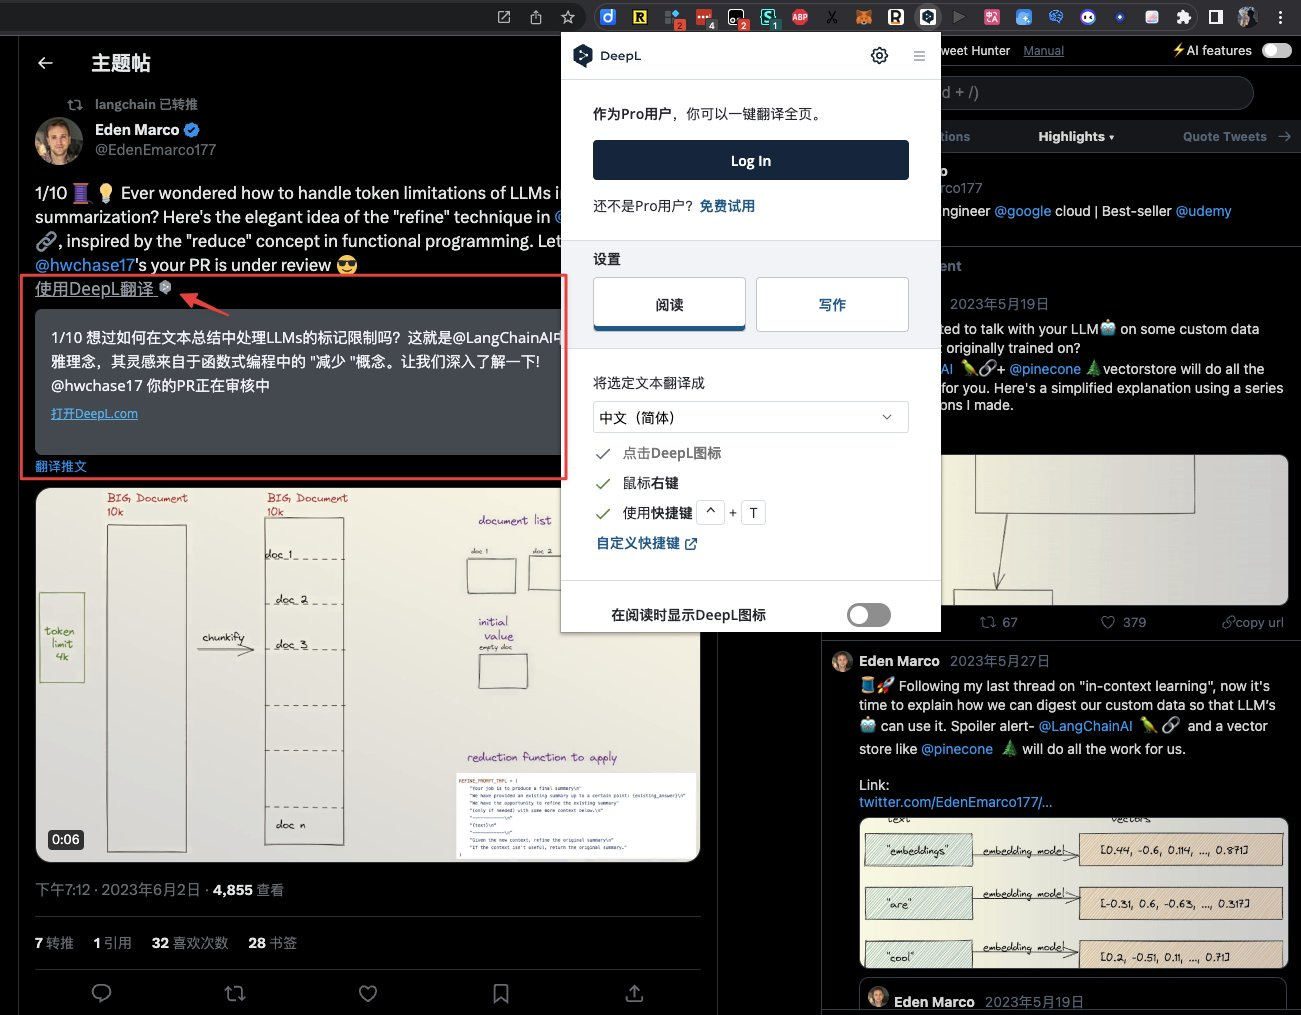Open the 中文（简体）target language dropdown
The width and height of the screenshot is (1301, 1015).
point(751,417)
